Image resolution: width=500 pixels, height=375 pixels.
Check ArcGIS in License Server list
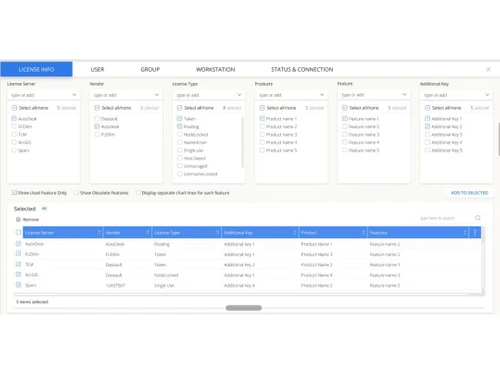point(14,142)
